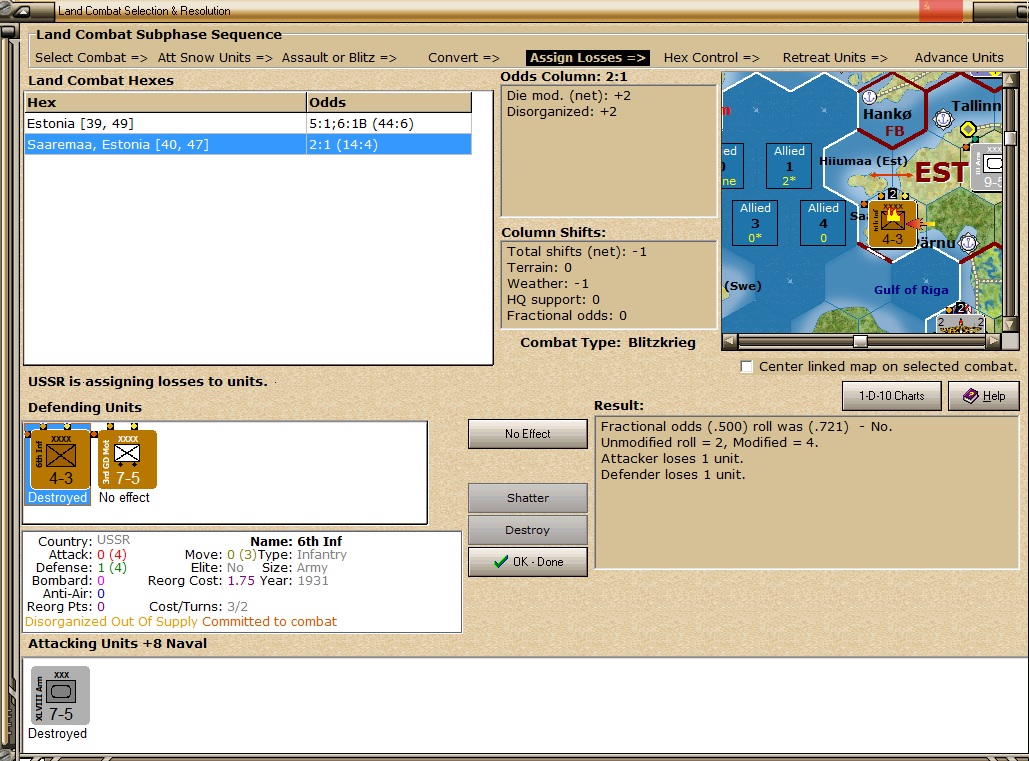Click the Pärnu port icon on map
1029x761 pixels.
point(969,242)
